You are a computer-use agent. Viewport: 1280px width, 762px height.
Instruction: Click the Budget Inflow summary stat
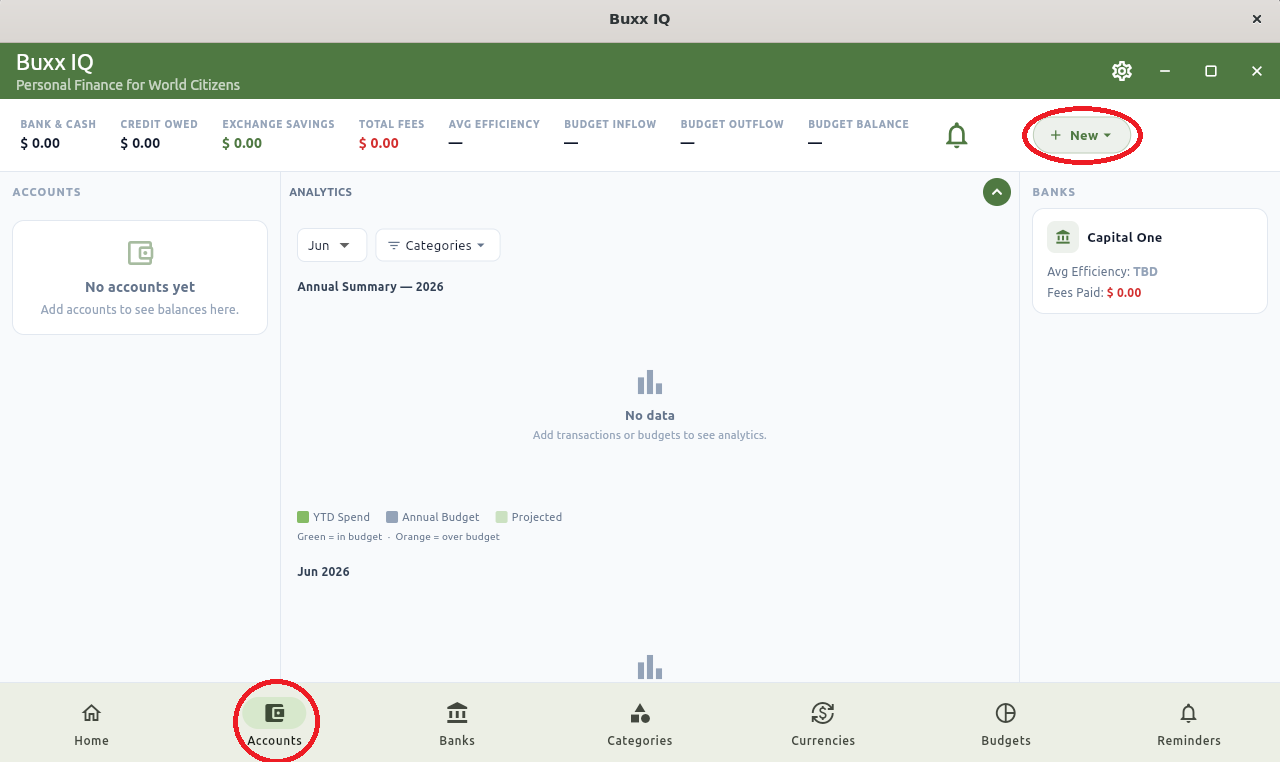click(x=610, y=134)
